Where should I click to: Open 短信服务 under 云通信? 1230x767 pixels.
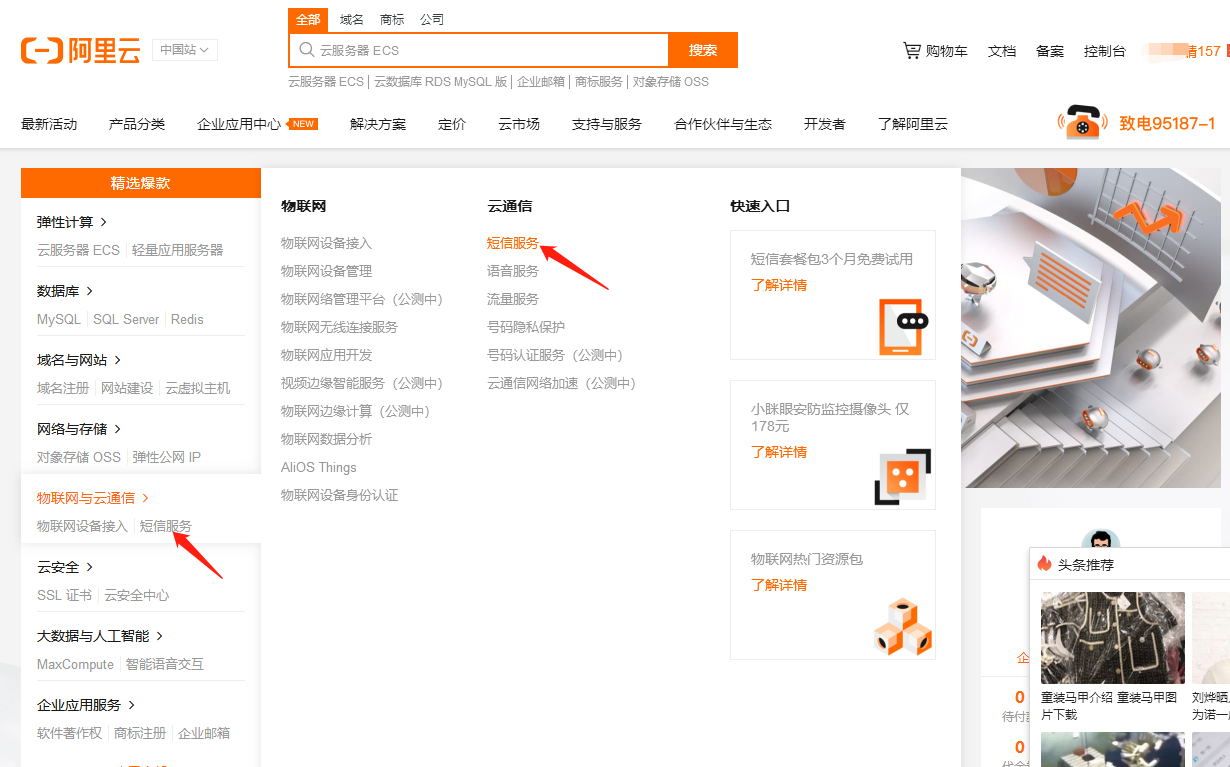pyautogui.click(x=513, y=243)
